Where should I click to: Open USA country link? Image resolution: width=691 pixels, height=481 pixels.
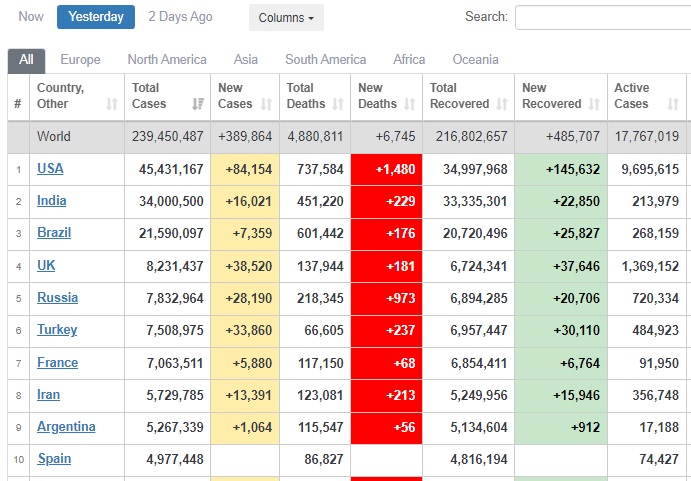tap(50, 169)
